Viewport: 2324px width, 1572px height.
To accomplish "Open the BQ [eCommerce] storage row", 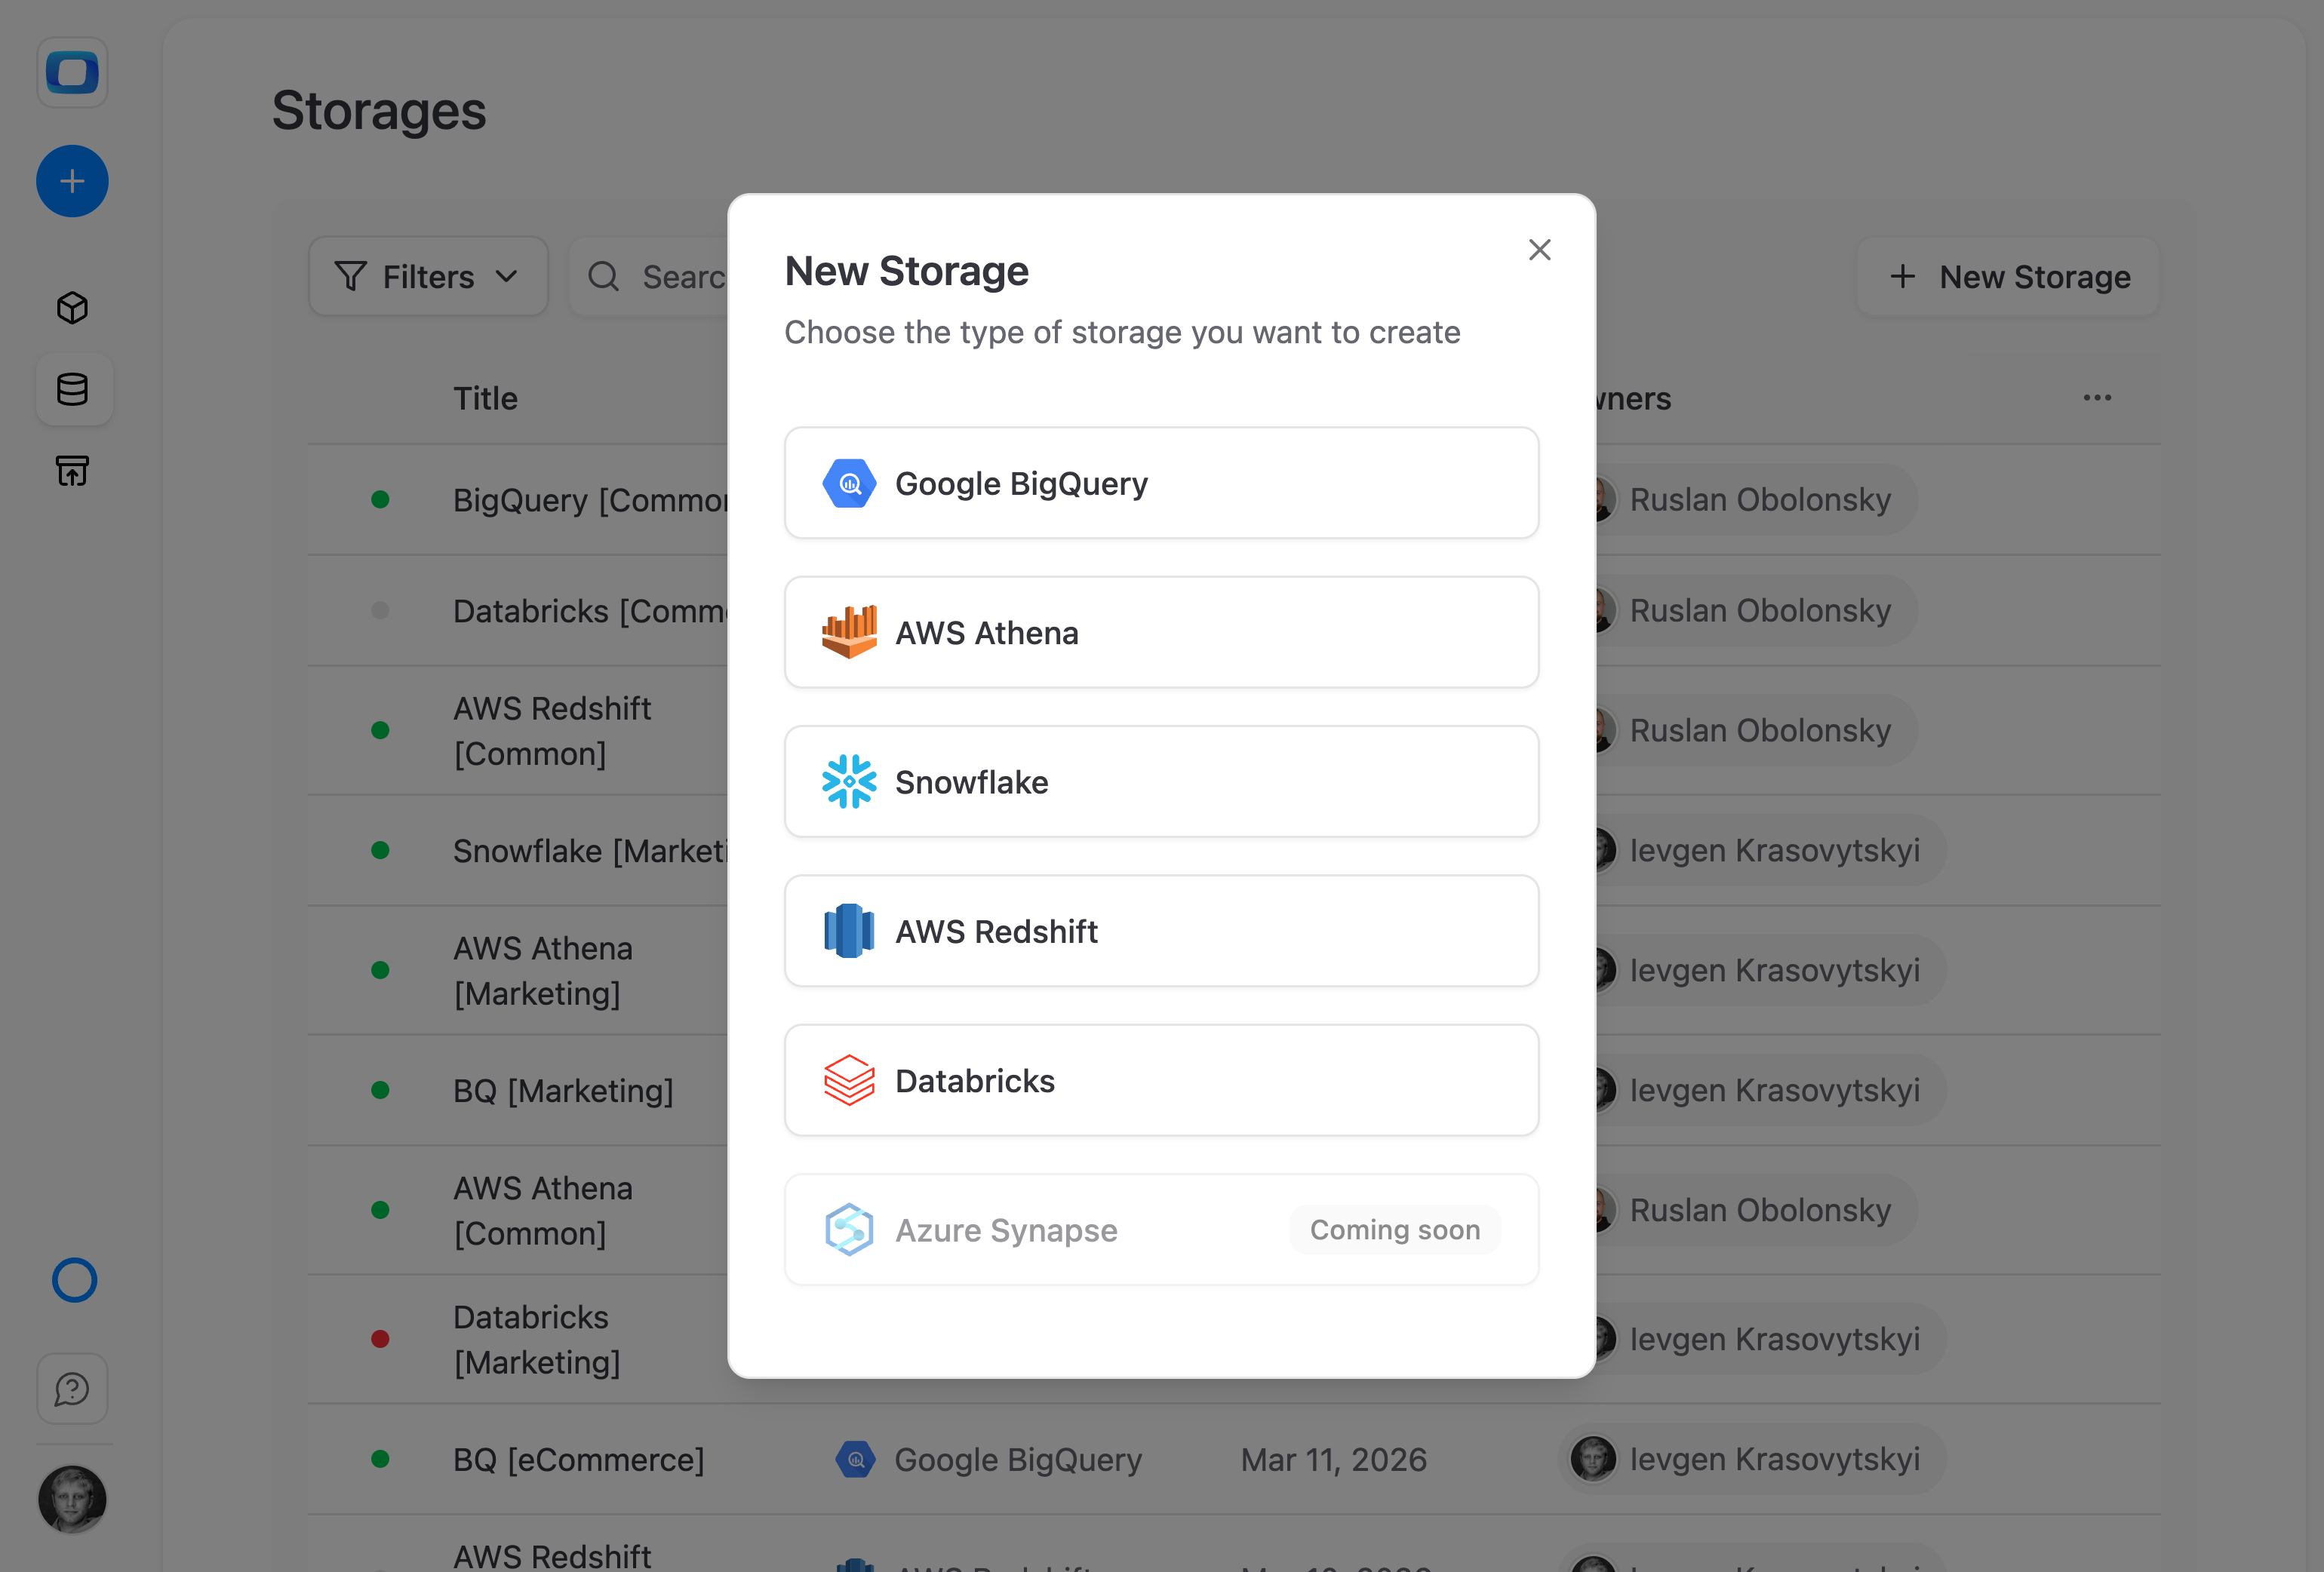I will click(1234, 1459).
